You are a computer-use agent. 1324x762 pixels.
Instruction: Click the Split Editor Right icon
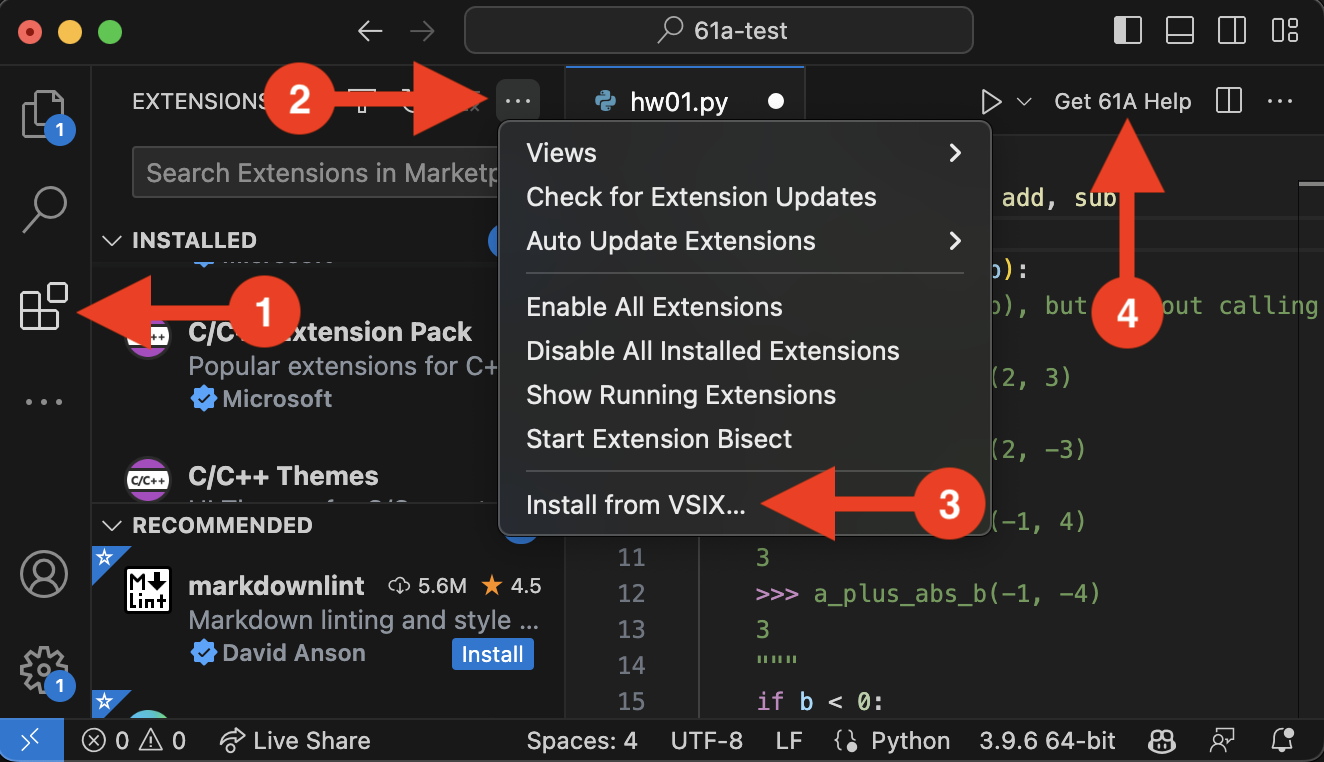(x=1229, y=102)
